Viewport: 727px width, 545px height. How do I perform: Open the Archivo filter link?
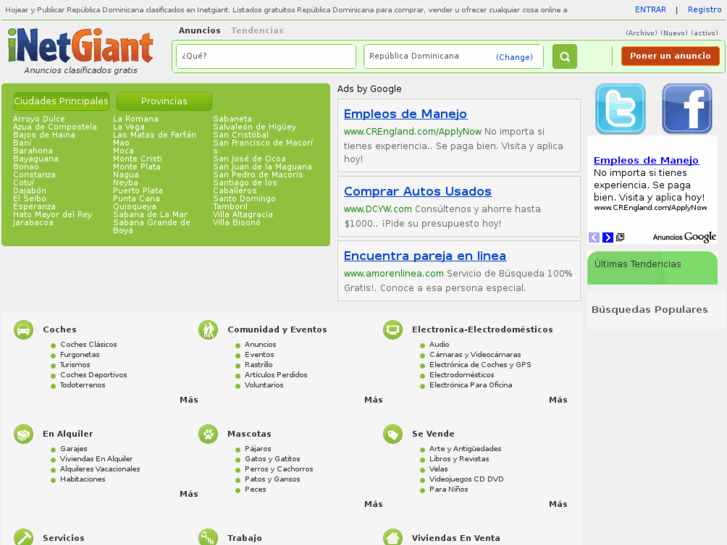point(641,33)
